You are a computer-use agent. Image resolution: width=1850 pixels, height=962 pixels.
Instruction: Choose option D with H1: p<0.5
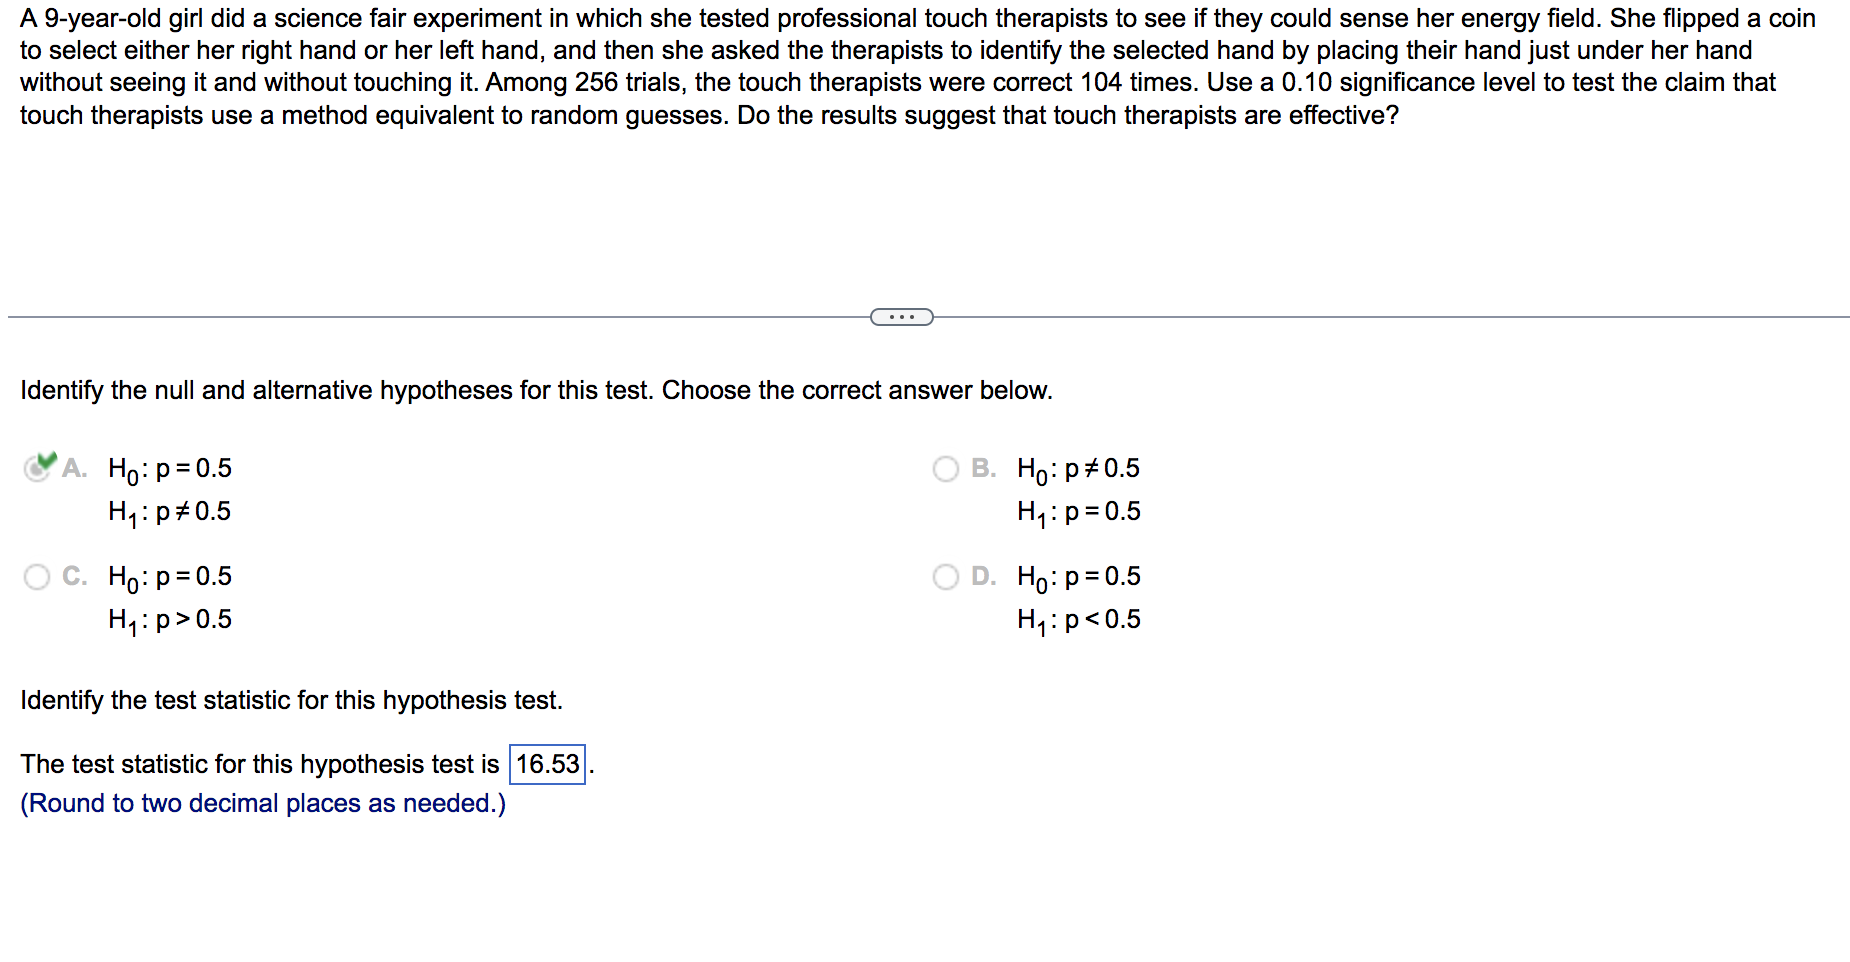(945, 576)
